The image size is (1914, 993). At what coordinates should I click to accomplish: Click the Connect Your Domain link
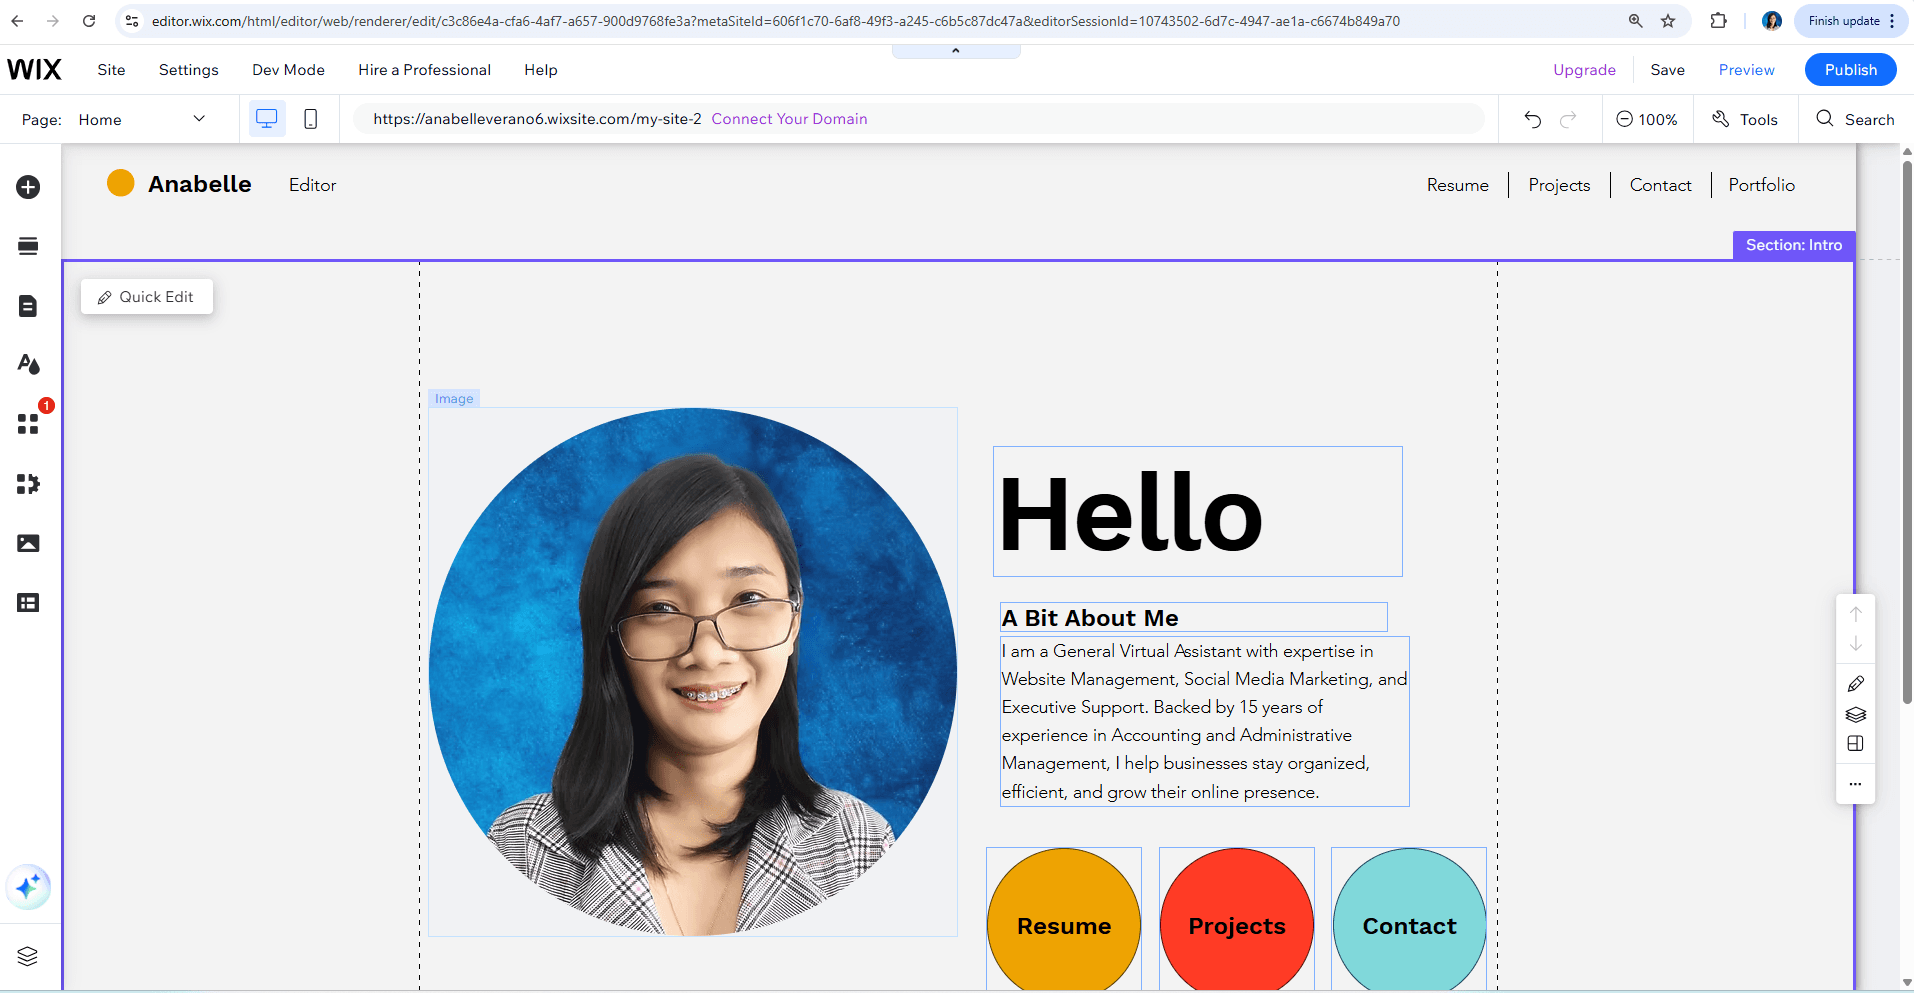click(789, 118)
